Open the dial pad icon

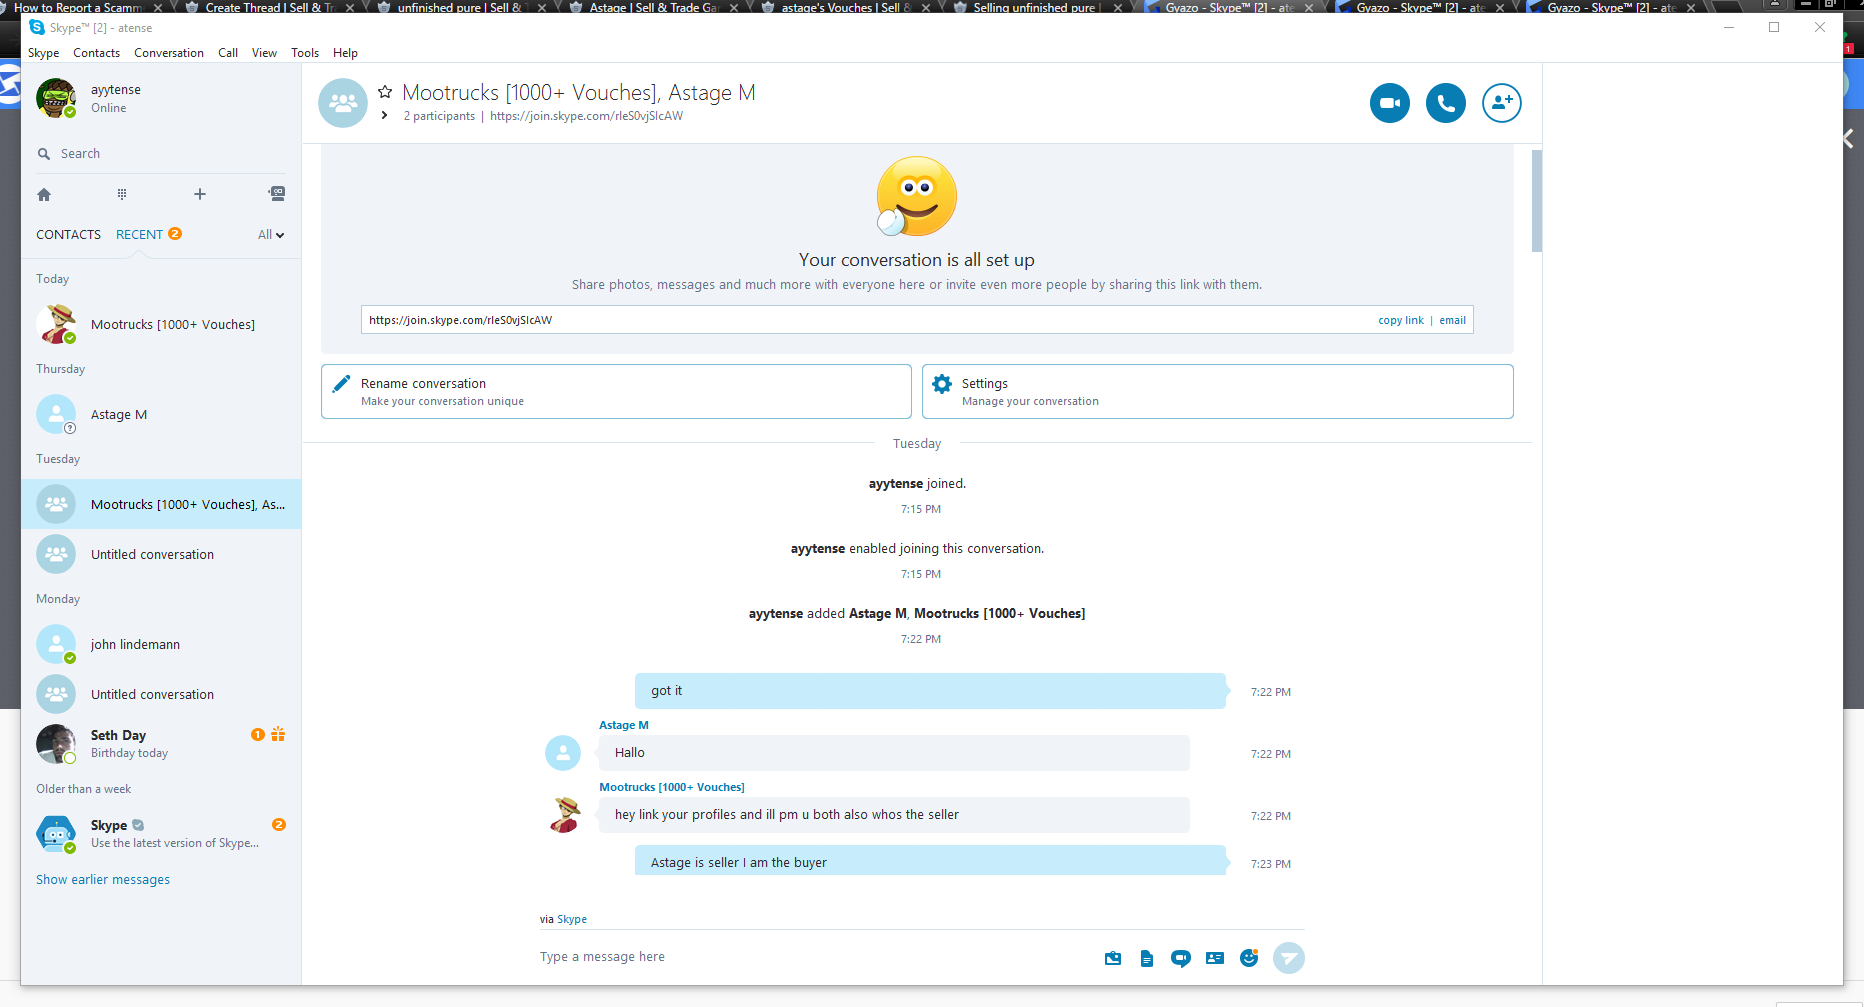pyautogui.click(x=122, y=194)
